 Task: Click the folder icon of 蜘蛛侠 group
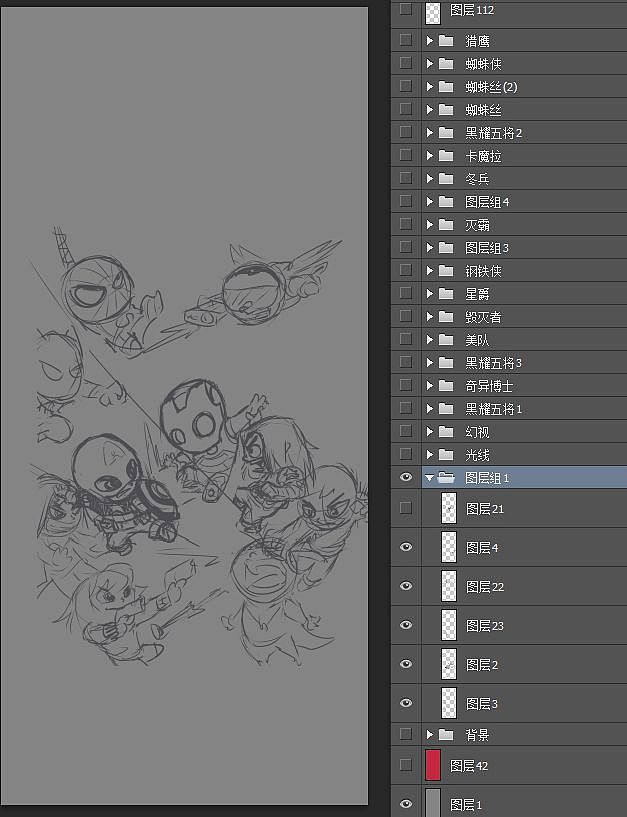pos(446,64)
